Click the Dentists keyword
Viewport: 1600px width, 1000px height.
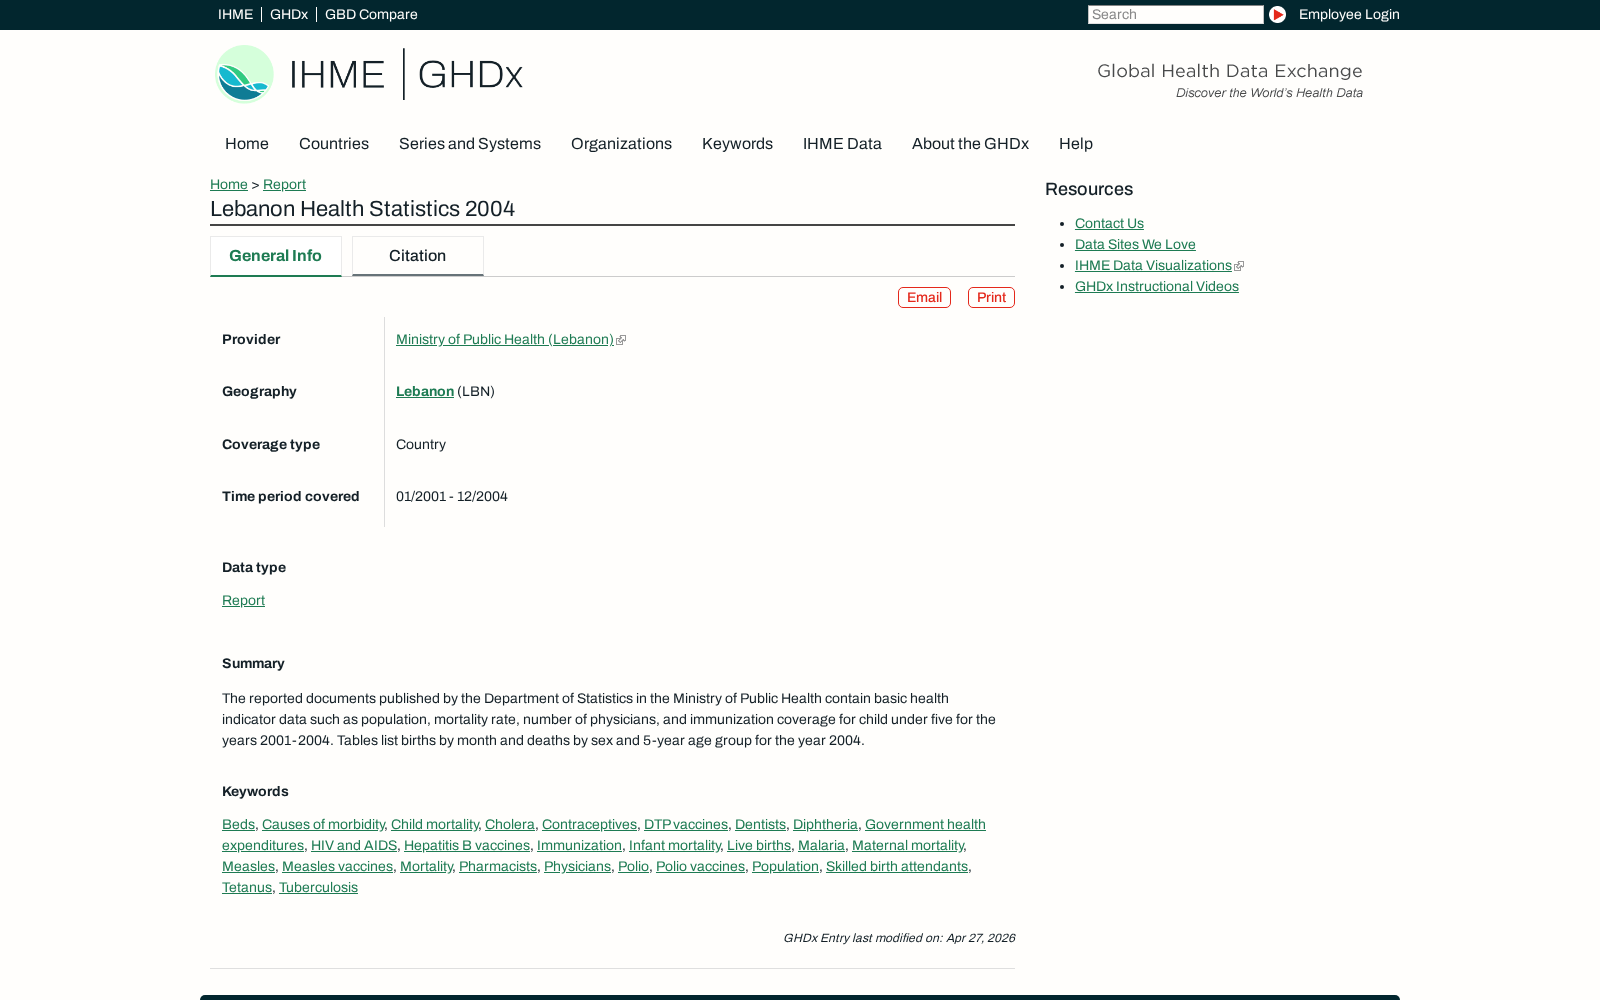click(x=760, y=824)
